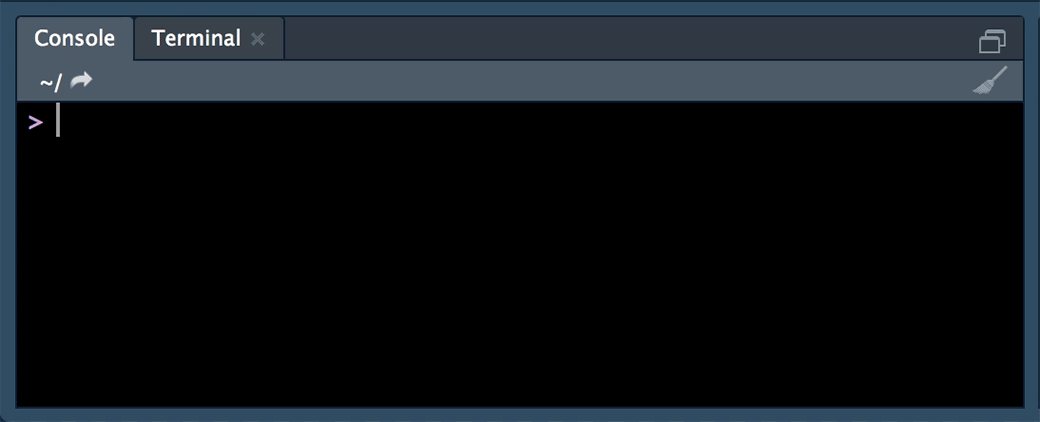Select the Console tab

point(75,38)
